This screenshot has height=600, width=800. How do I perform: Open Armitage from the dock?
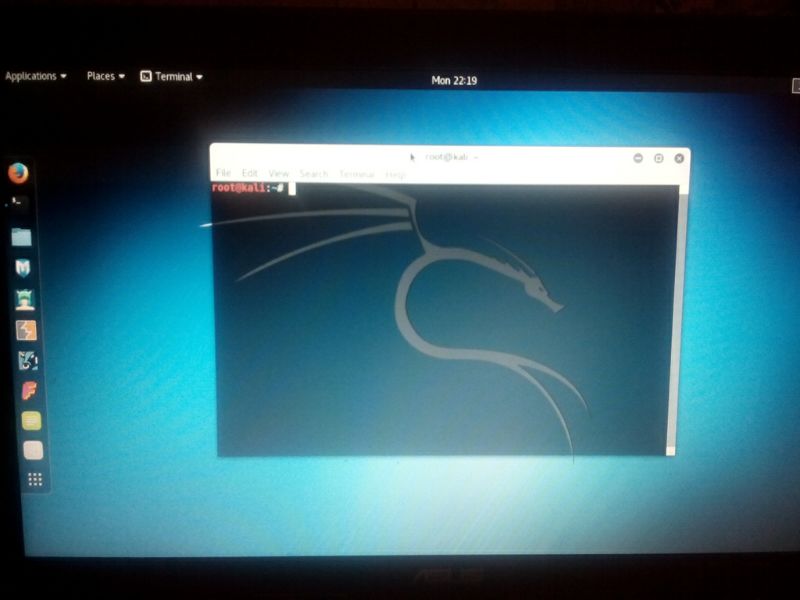(x=24, y=298)
